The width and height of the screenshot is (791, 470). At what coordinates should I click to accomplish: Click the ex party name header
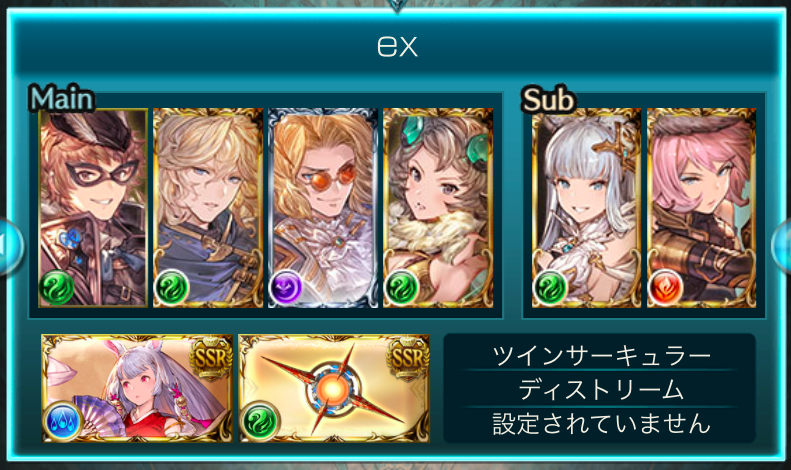397,46
